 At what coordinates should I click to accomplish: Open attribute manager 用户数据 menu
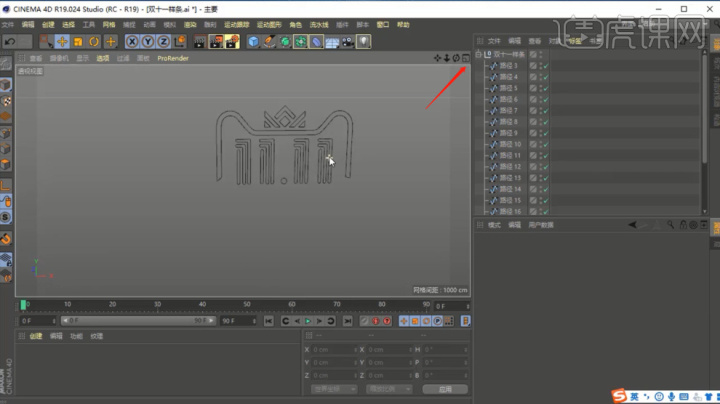click(541, 225)
